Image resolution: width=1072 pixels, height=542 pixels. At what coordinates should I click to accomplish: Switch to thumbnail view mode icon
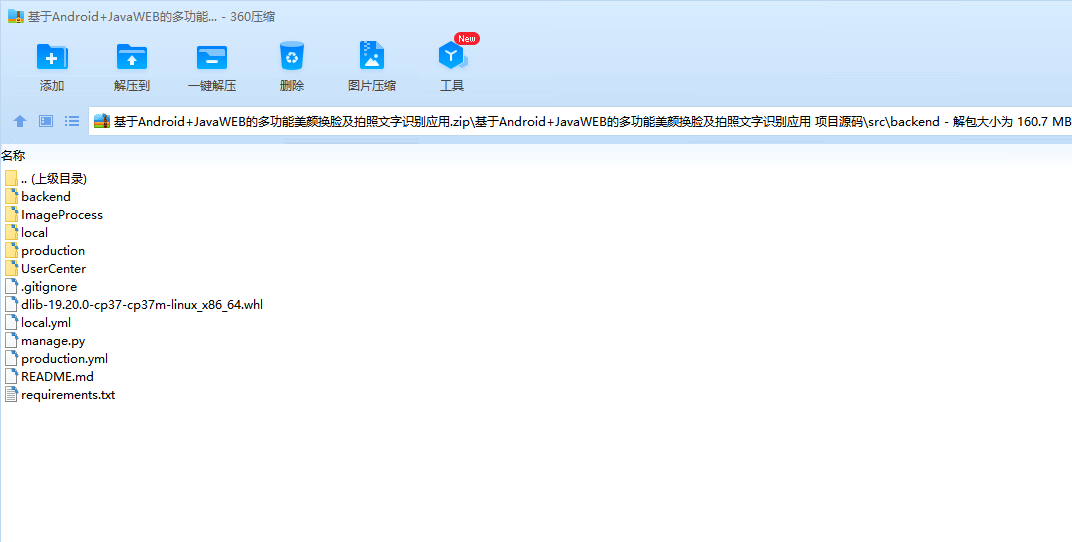tap(46, 121)
